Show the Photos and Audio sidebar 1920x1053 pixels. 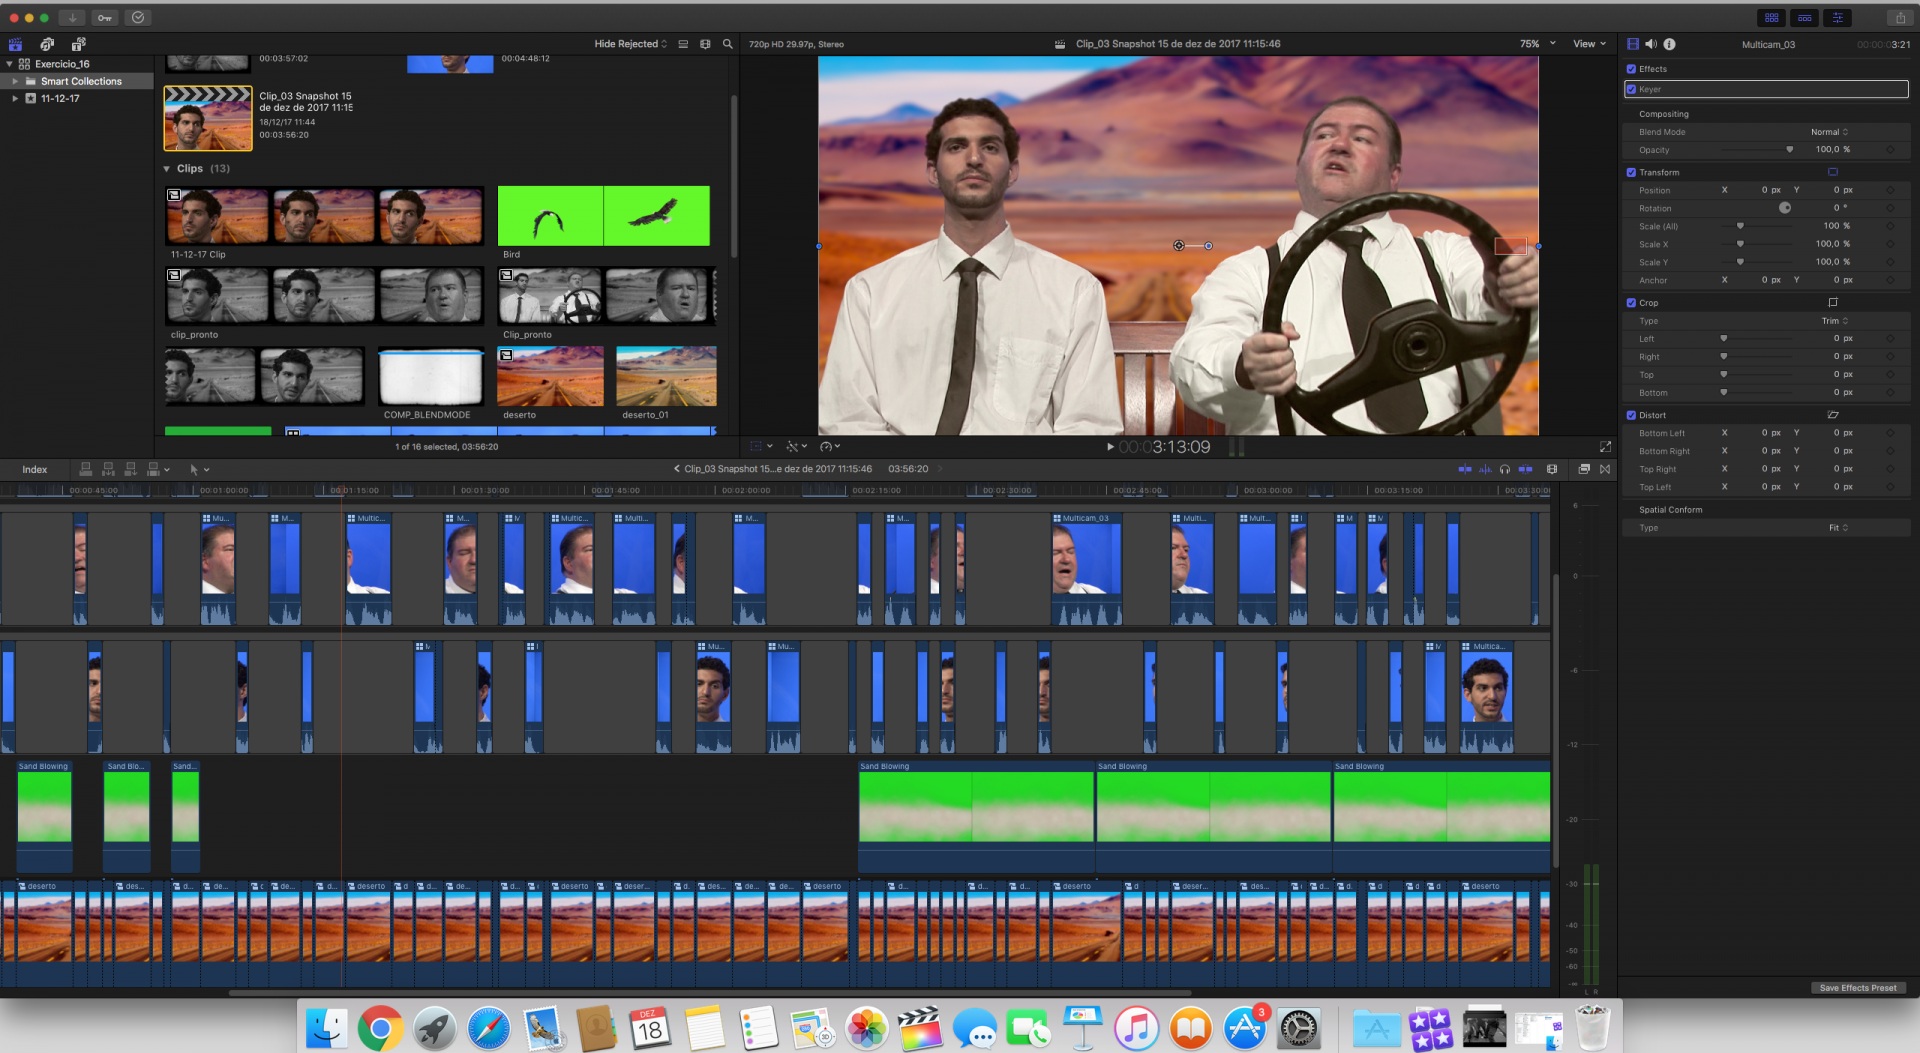(47, 44)
